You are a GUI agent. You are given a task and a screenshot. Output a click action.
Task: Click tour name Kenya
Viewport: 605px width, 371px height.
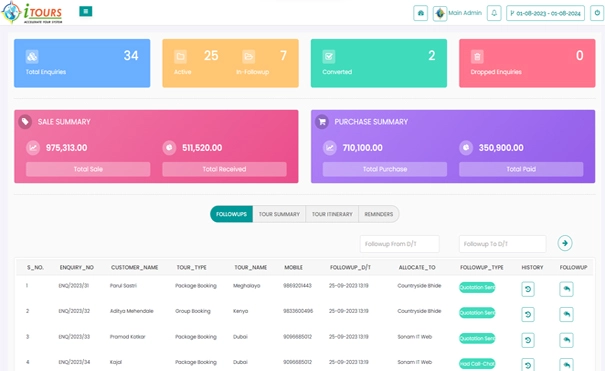click(x=240, y=311)
